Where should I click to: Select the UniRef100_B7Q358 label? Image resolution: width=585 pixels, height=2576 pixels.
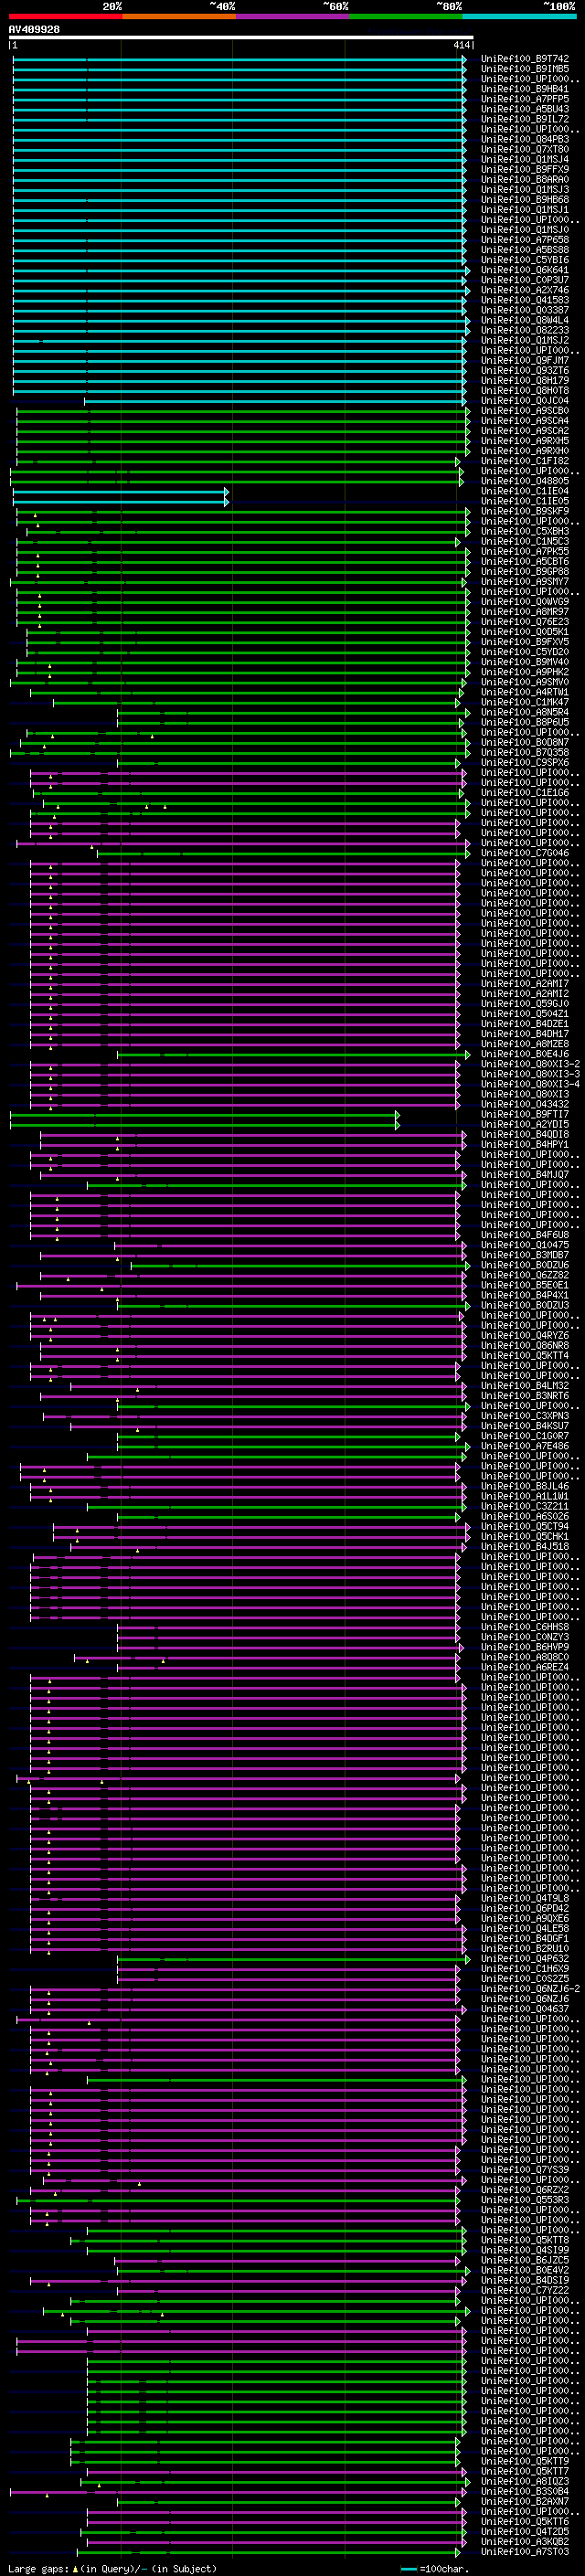pyautogui.click(x=525, y=752)
